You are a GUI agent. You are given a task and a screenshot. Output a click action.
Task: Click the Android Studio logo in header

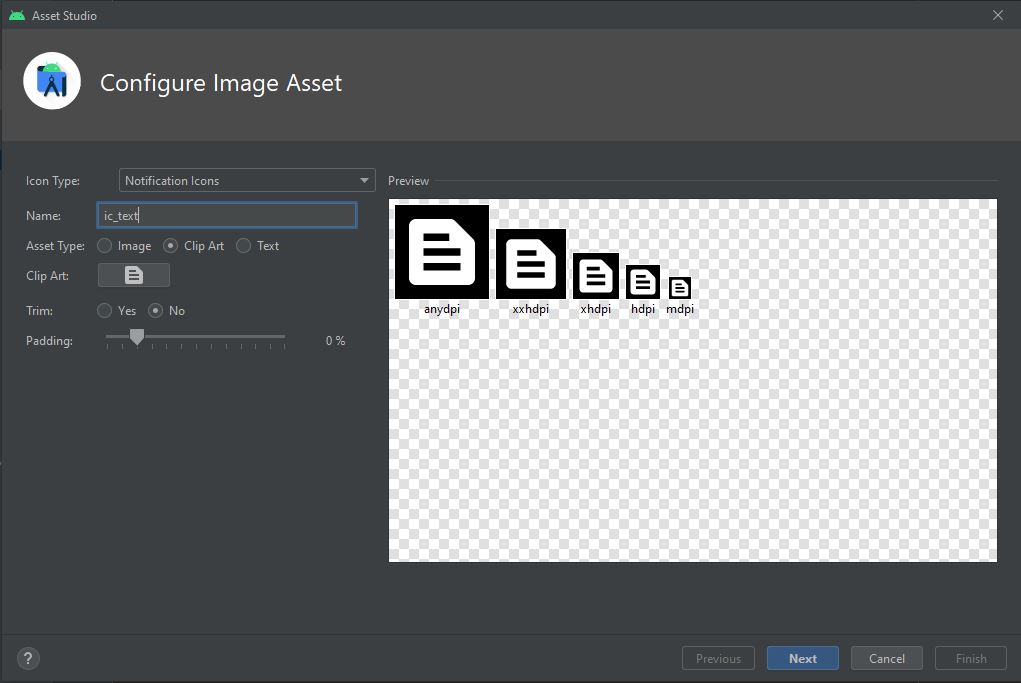click(x=52, y=81)
